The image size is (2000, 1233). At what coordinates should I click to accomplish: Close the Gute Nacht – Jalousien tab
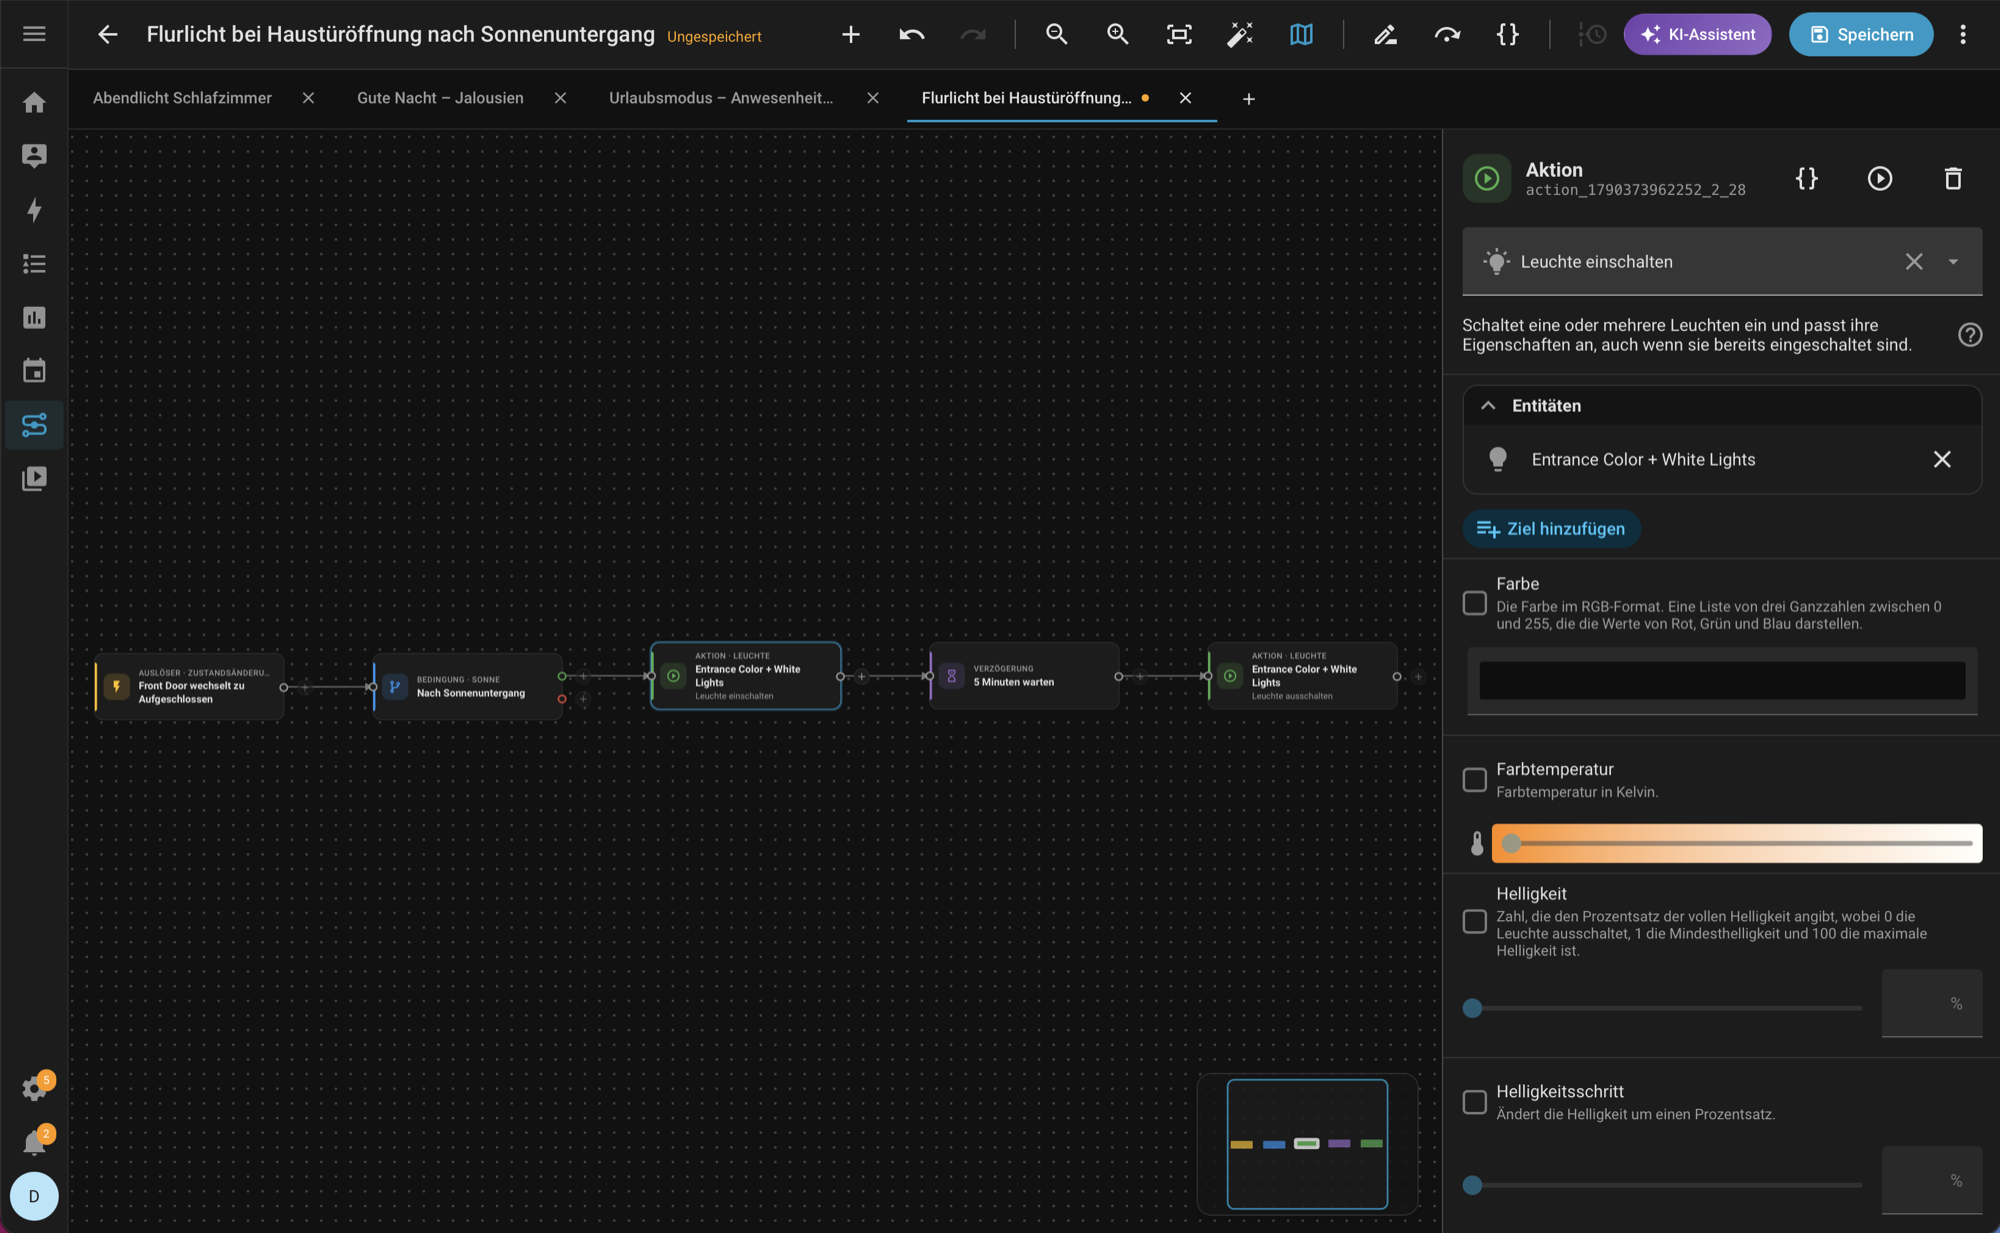point(561,98)
